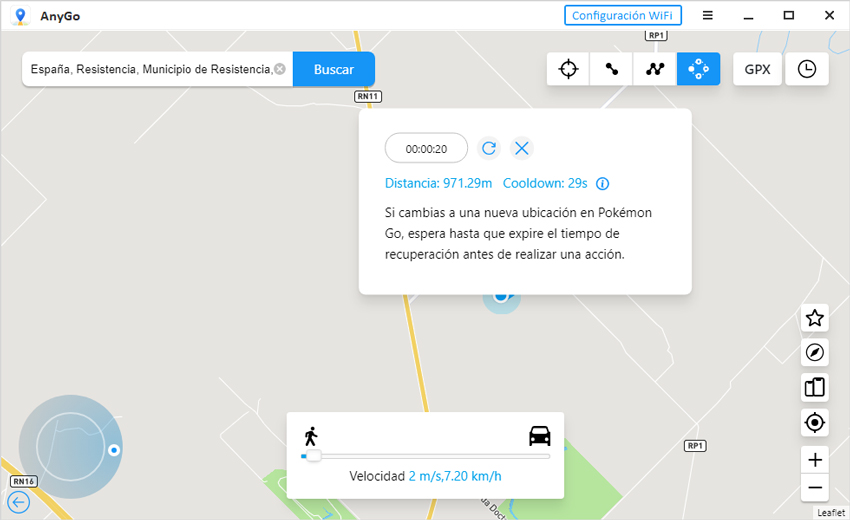850x520 pixels.
Task: Zoom in the map with plus button
Action: click(815, 460)
